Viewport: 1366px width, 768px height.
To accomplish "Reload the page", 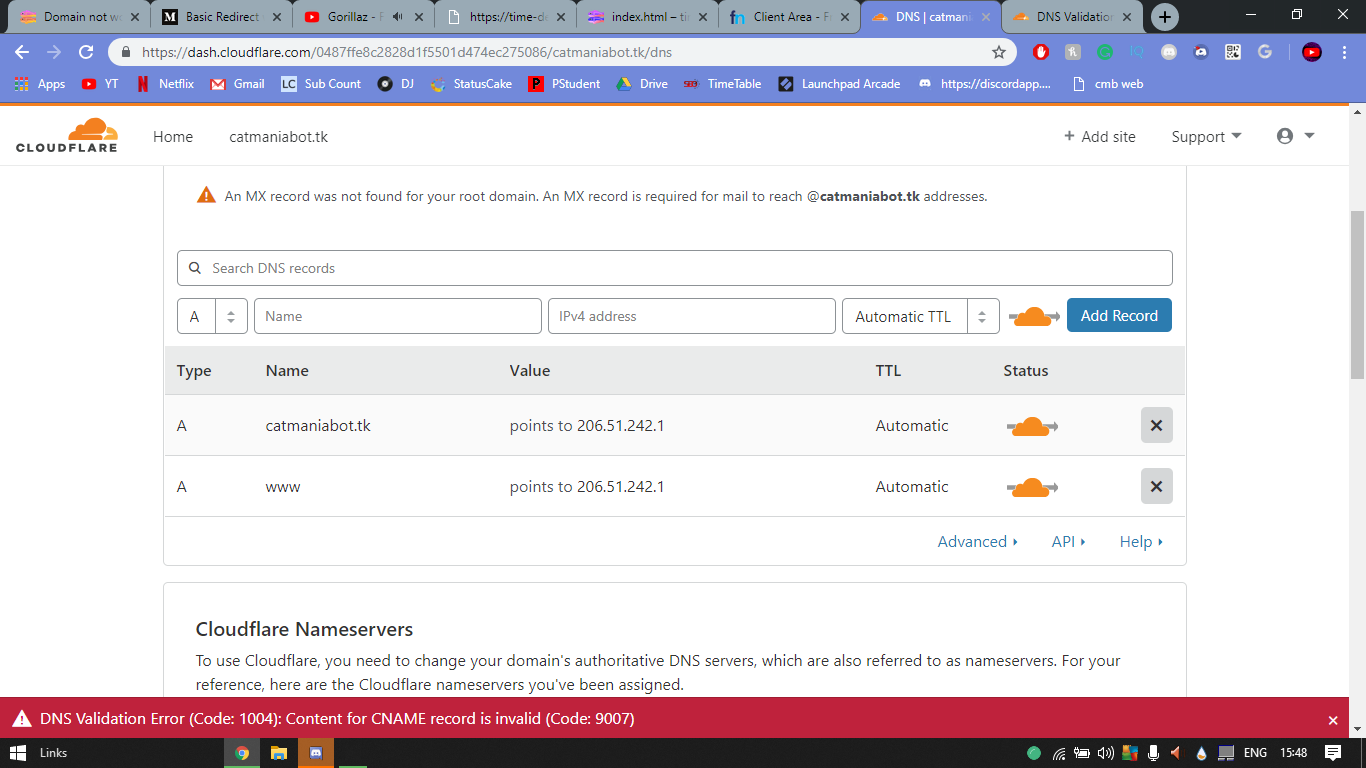I will (86, 52).
